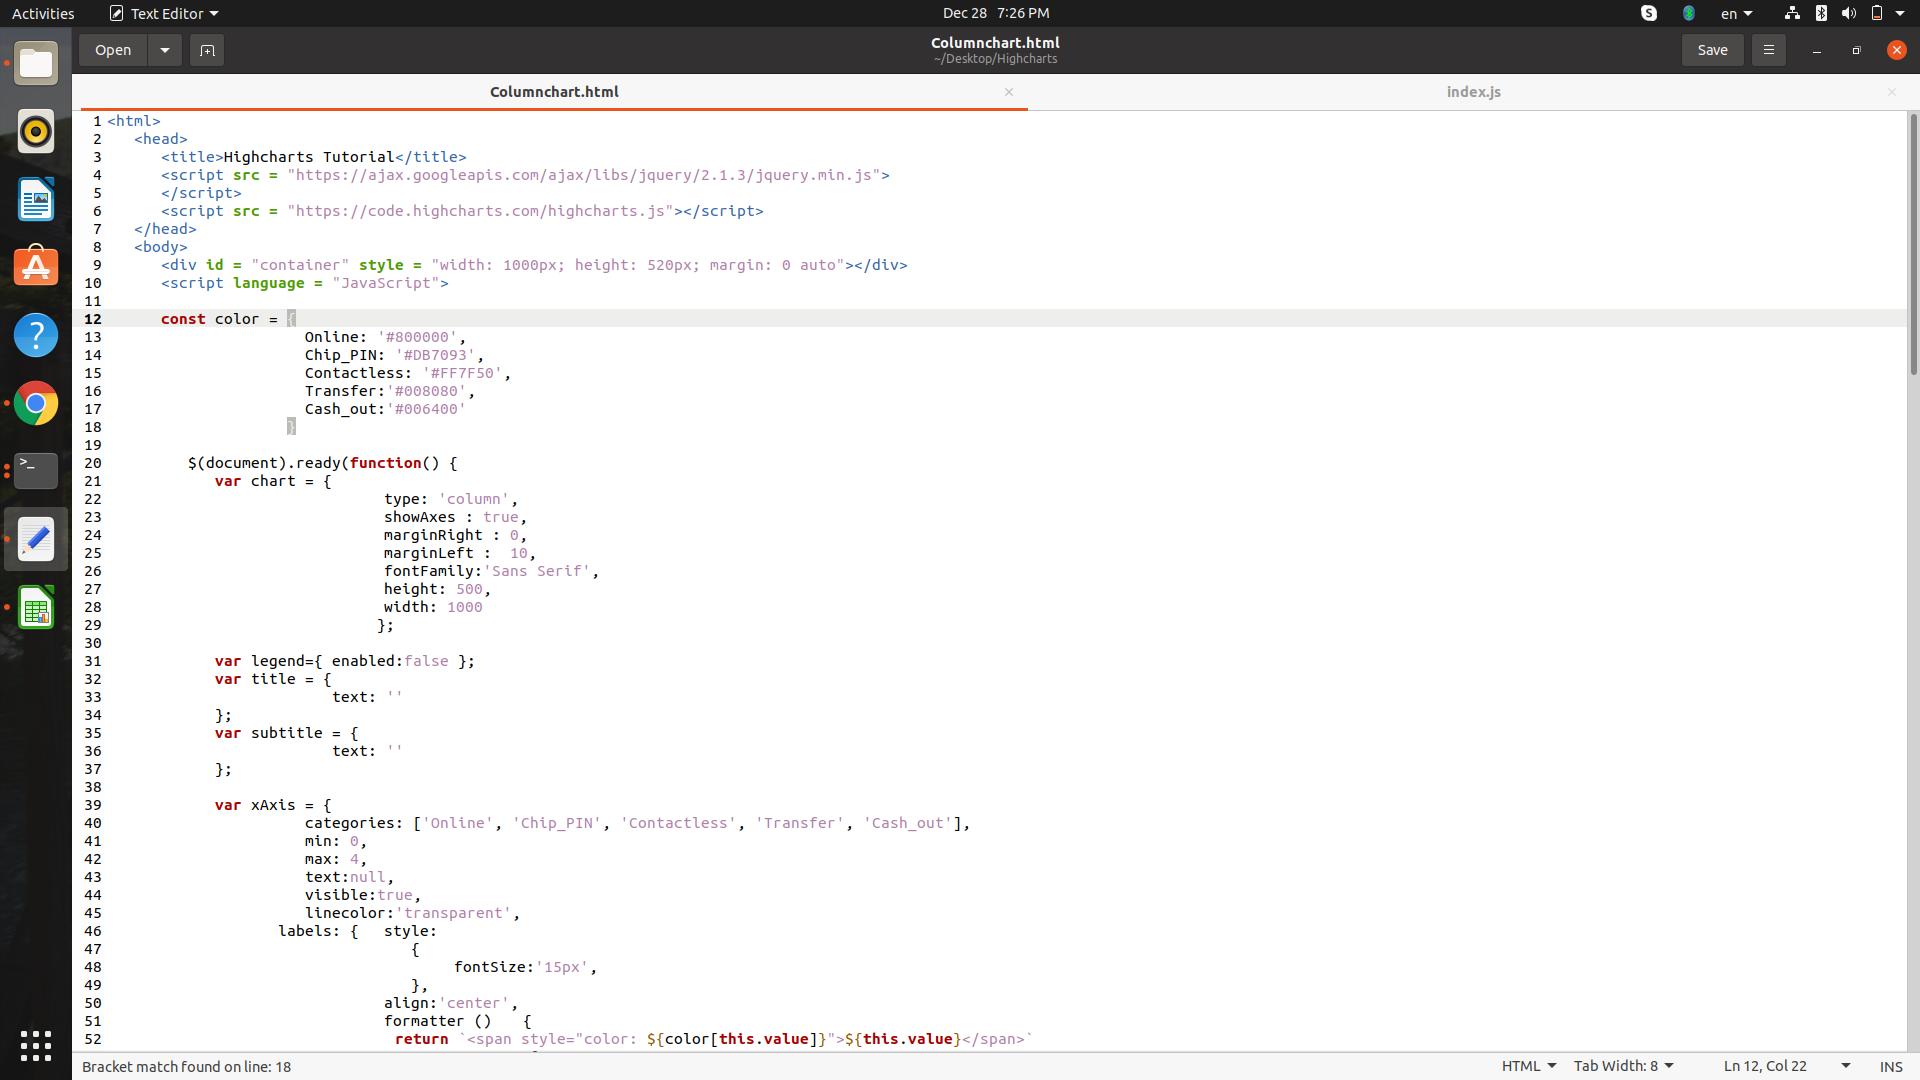
Task: Open Ubuntu Software from the dock
Action: point(36,267)
